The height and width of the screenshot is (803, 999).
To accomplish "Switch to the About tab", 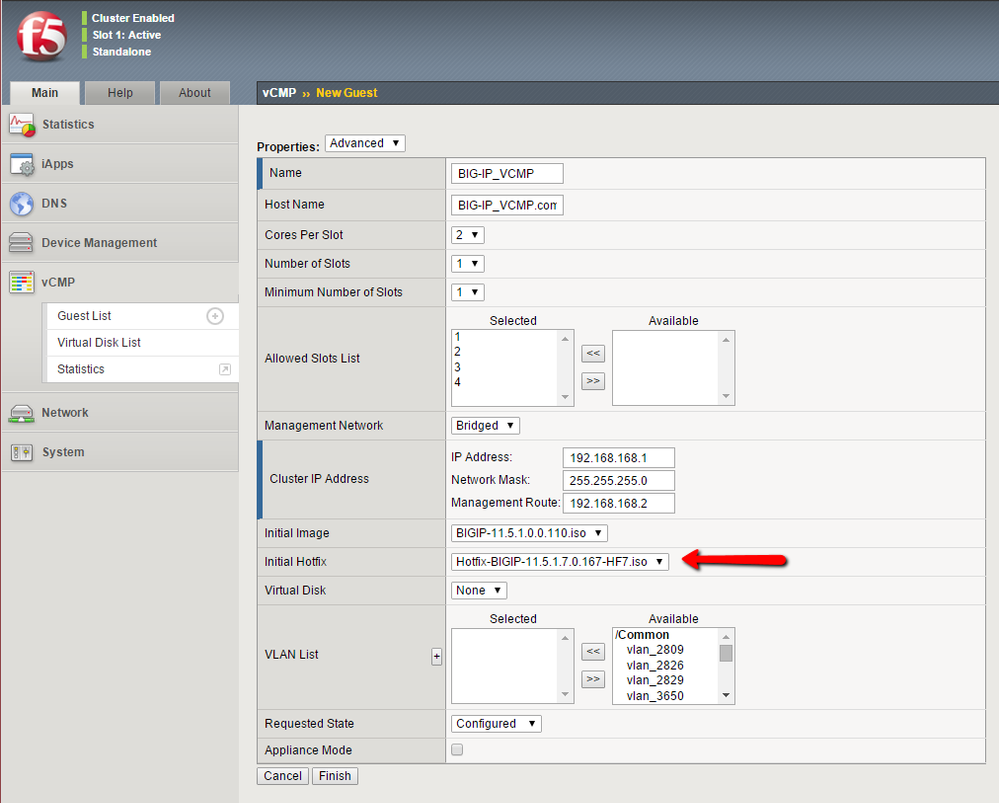I will click(x=194, y=93).
